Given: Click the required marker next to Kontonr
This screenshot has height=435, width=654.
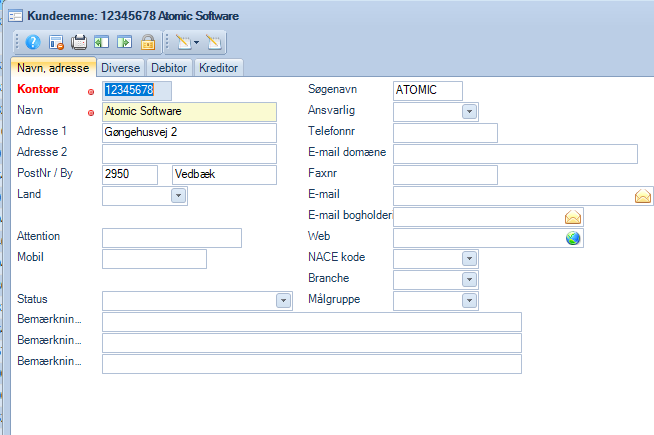Looking at the screenshot, I should 91,92.
